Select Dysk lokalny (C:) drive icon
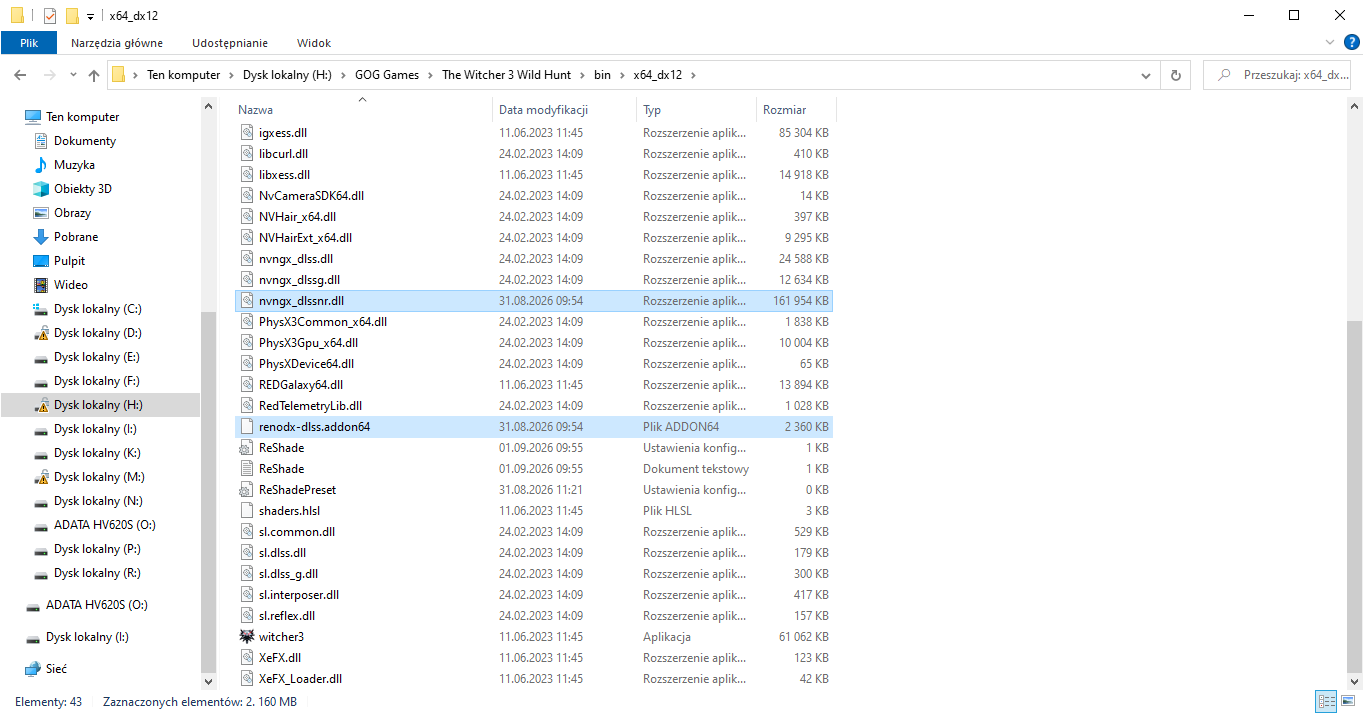Viewport: 1364px width, 714px height. coord(41,309)
